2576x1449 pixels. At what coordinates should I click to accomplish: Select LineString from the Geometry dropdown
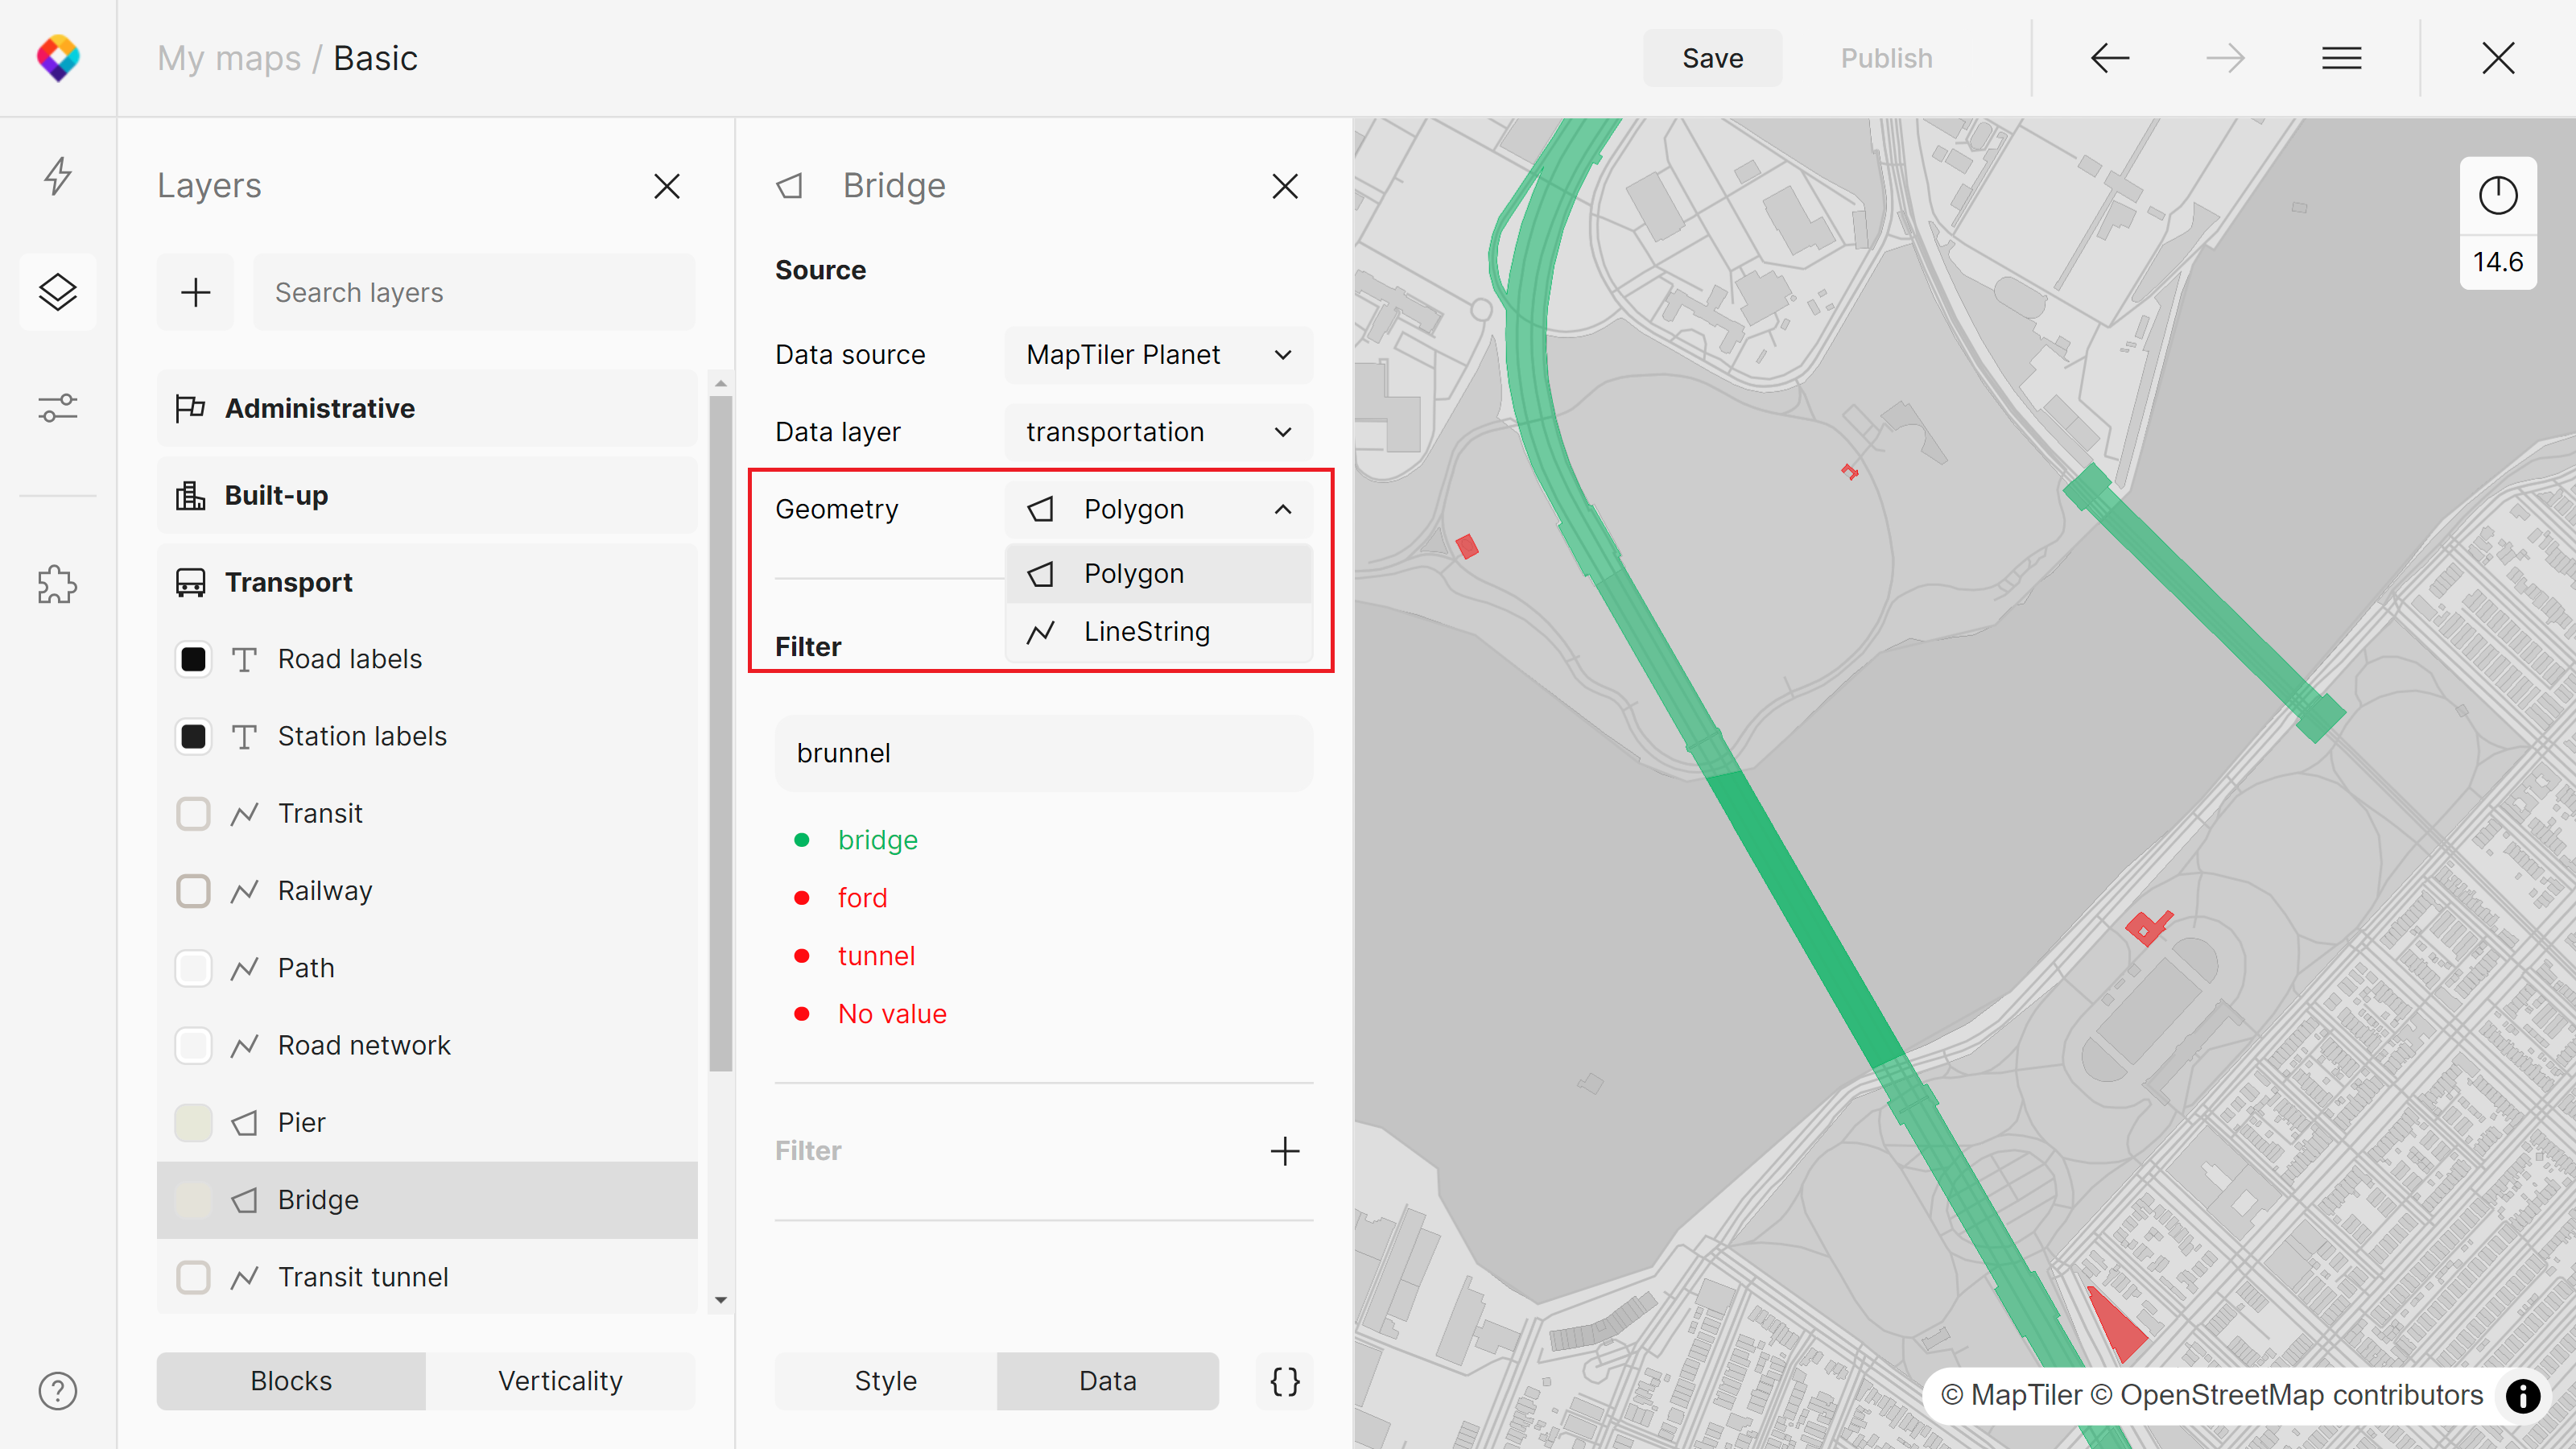pyautogui.click(x=1146, y=632)
